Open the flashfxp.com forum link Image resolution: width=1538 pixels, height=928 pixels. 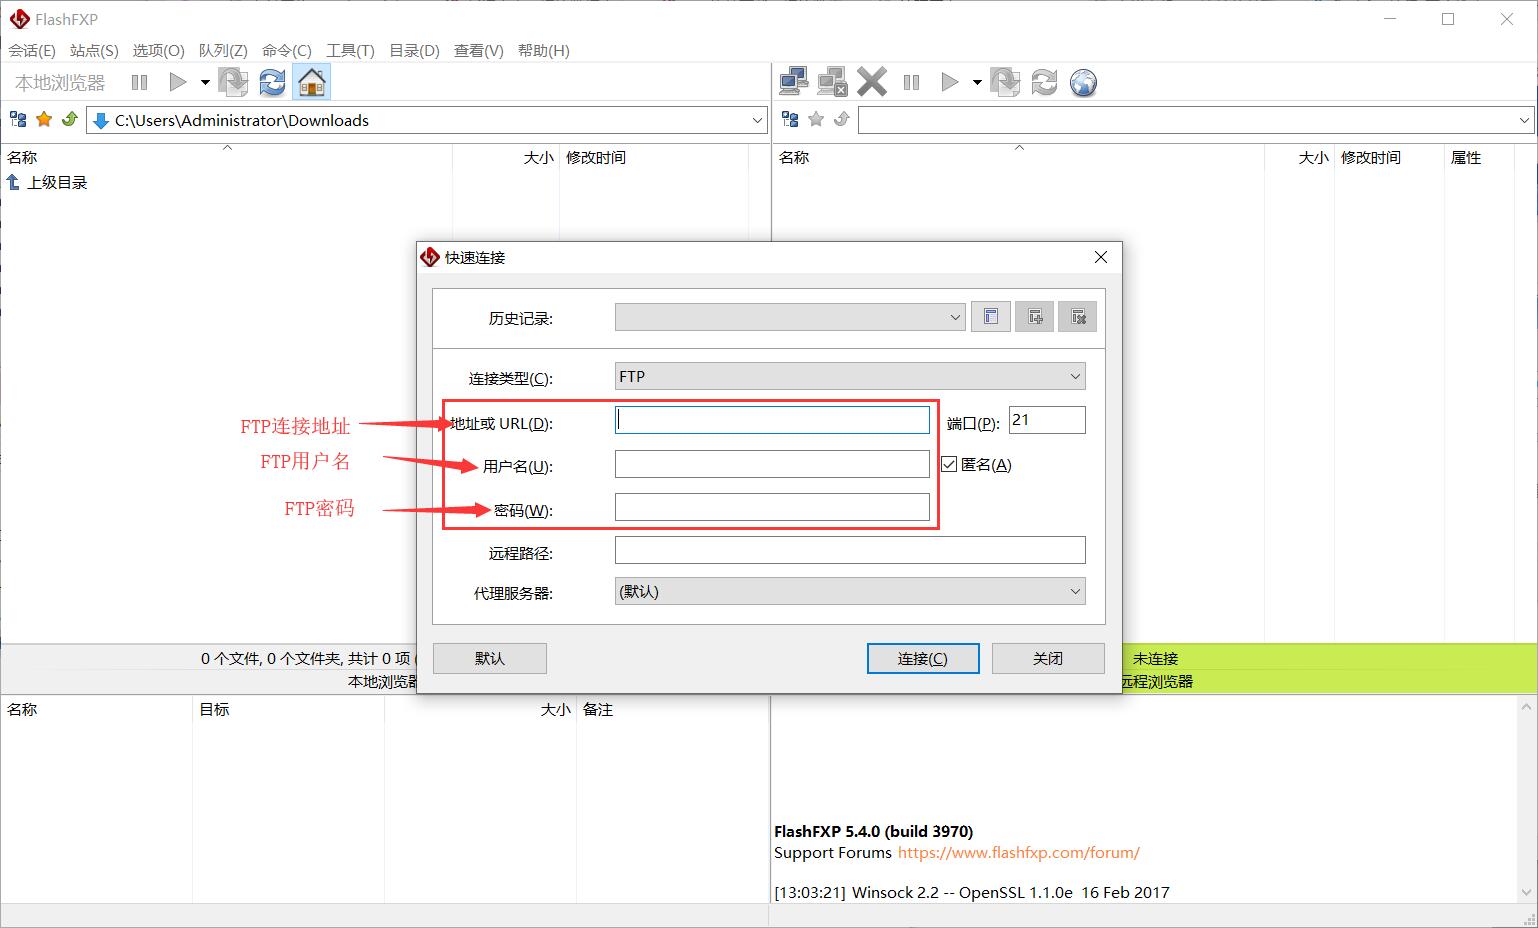(1019, 853)
